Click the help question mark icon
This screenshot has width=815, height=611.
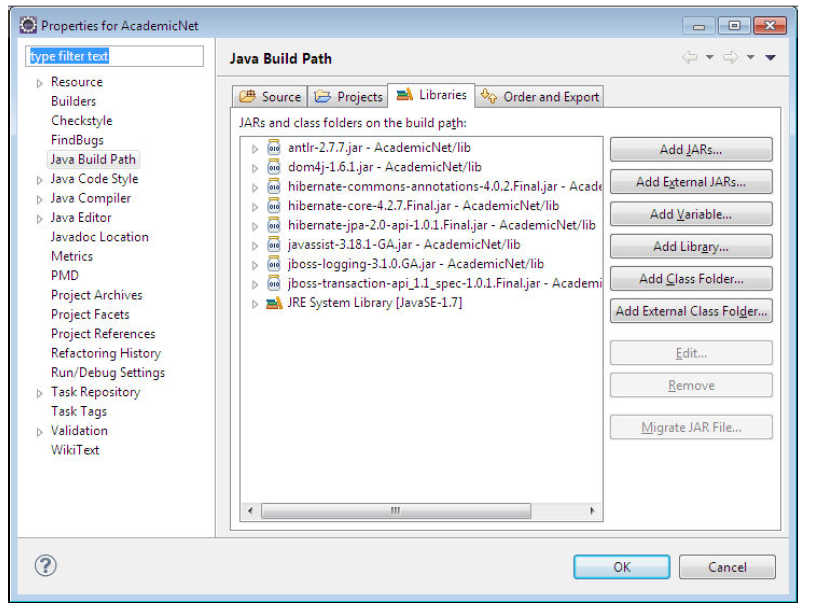(x=45, y=566)
